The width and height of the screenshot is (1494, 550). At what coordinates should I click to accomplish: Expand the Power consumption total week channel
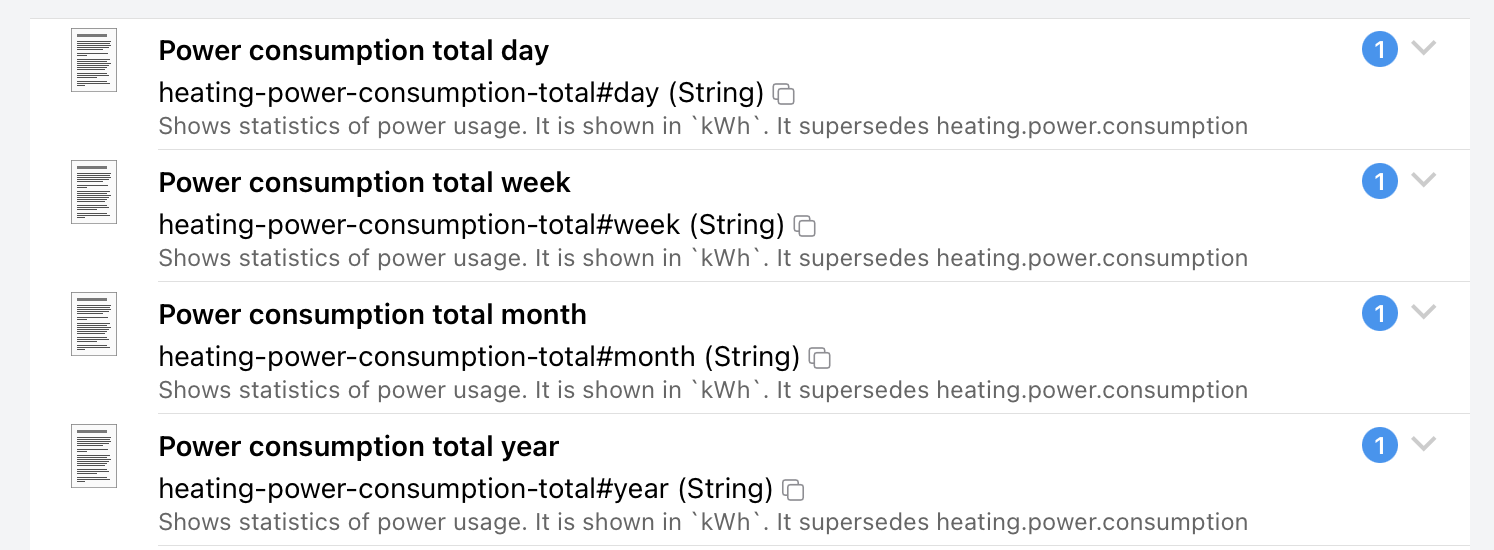coord(1423,180)
